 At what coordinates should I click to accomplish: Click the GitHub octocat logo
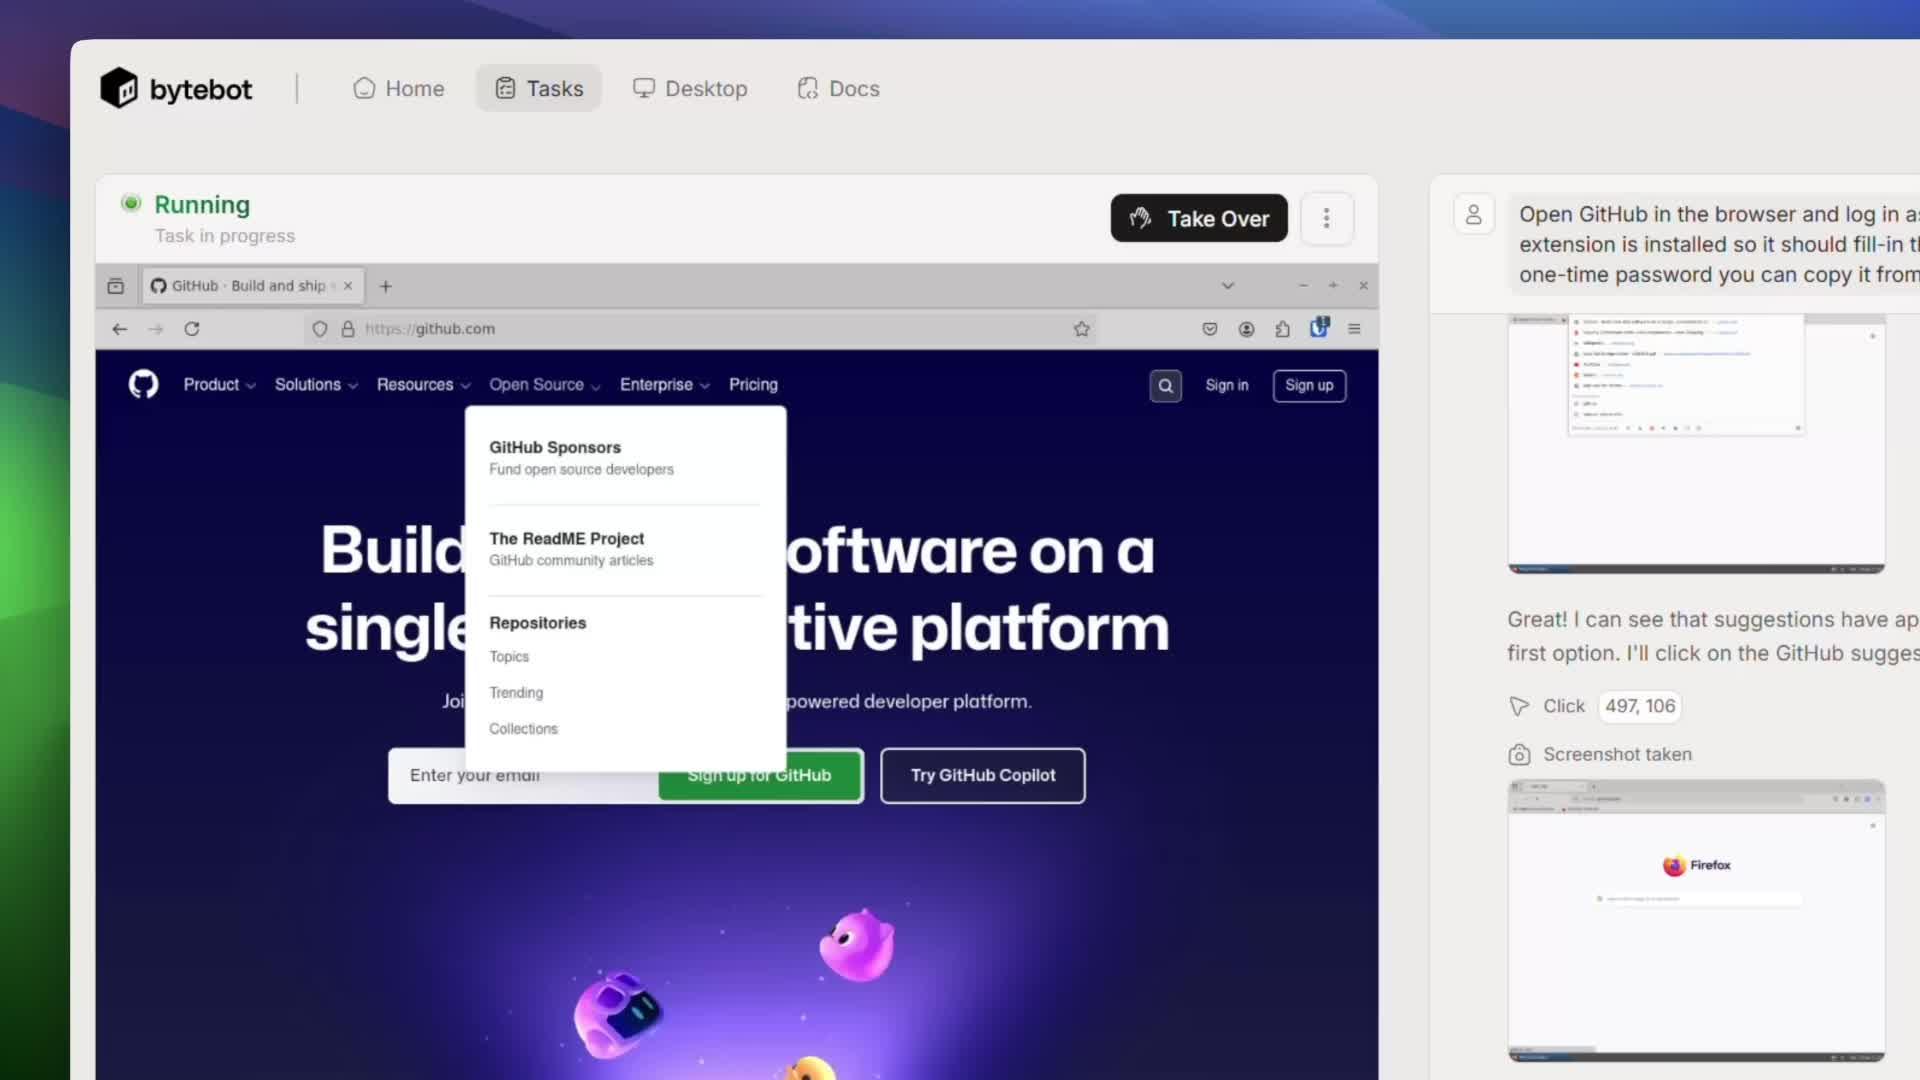click(143, 385)
